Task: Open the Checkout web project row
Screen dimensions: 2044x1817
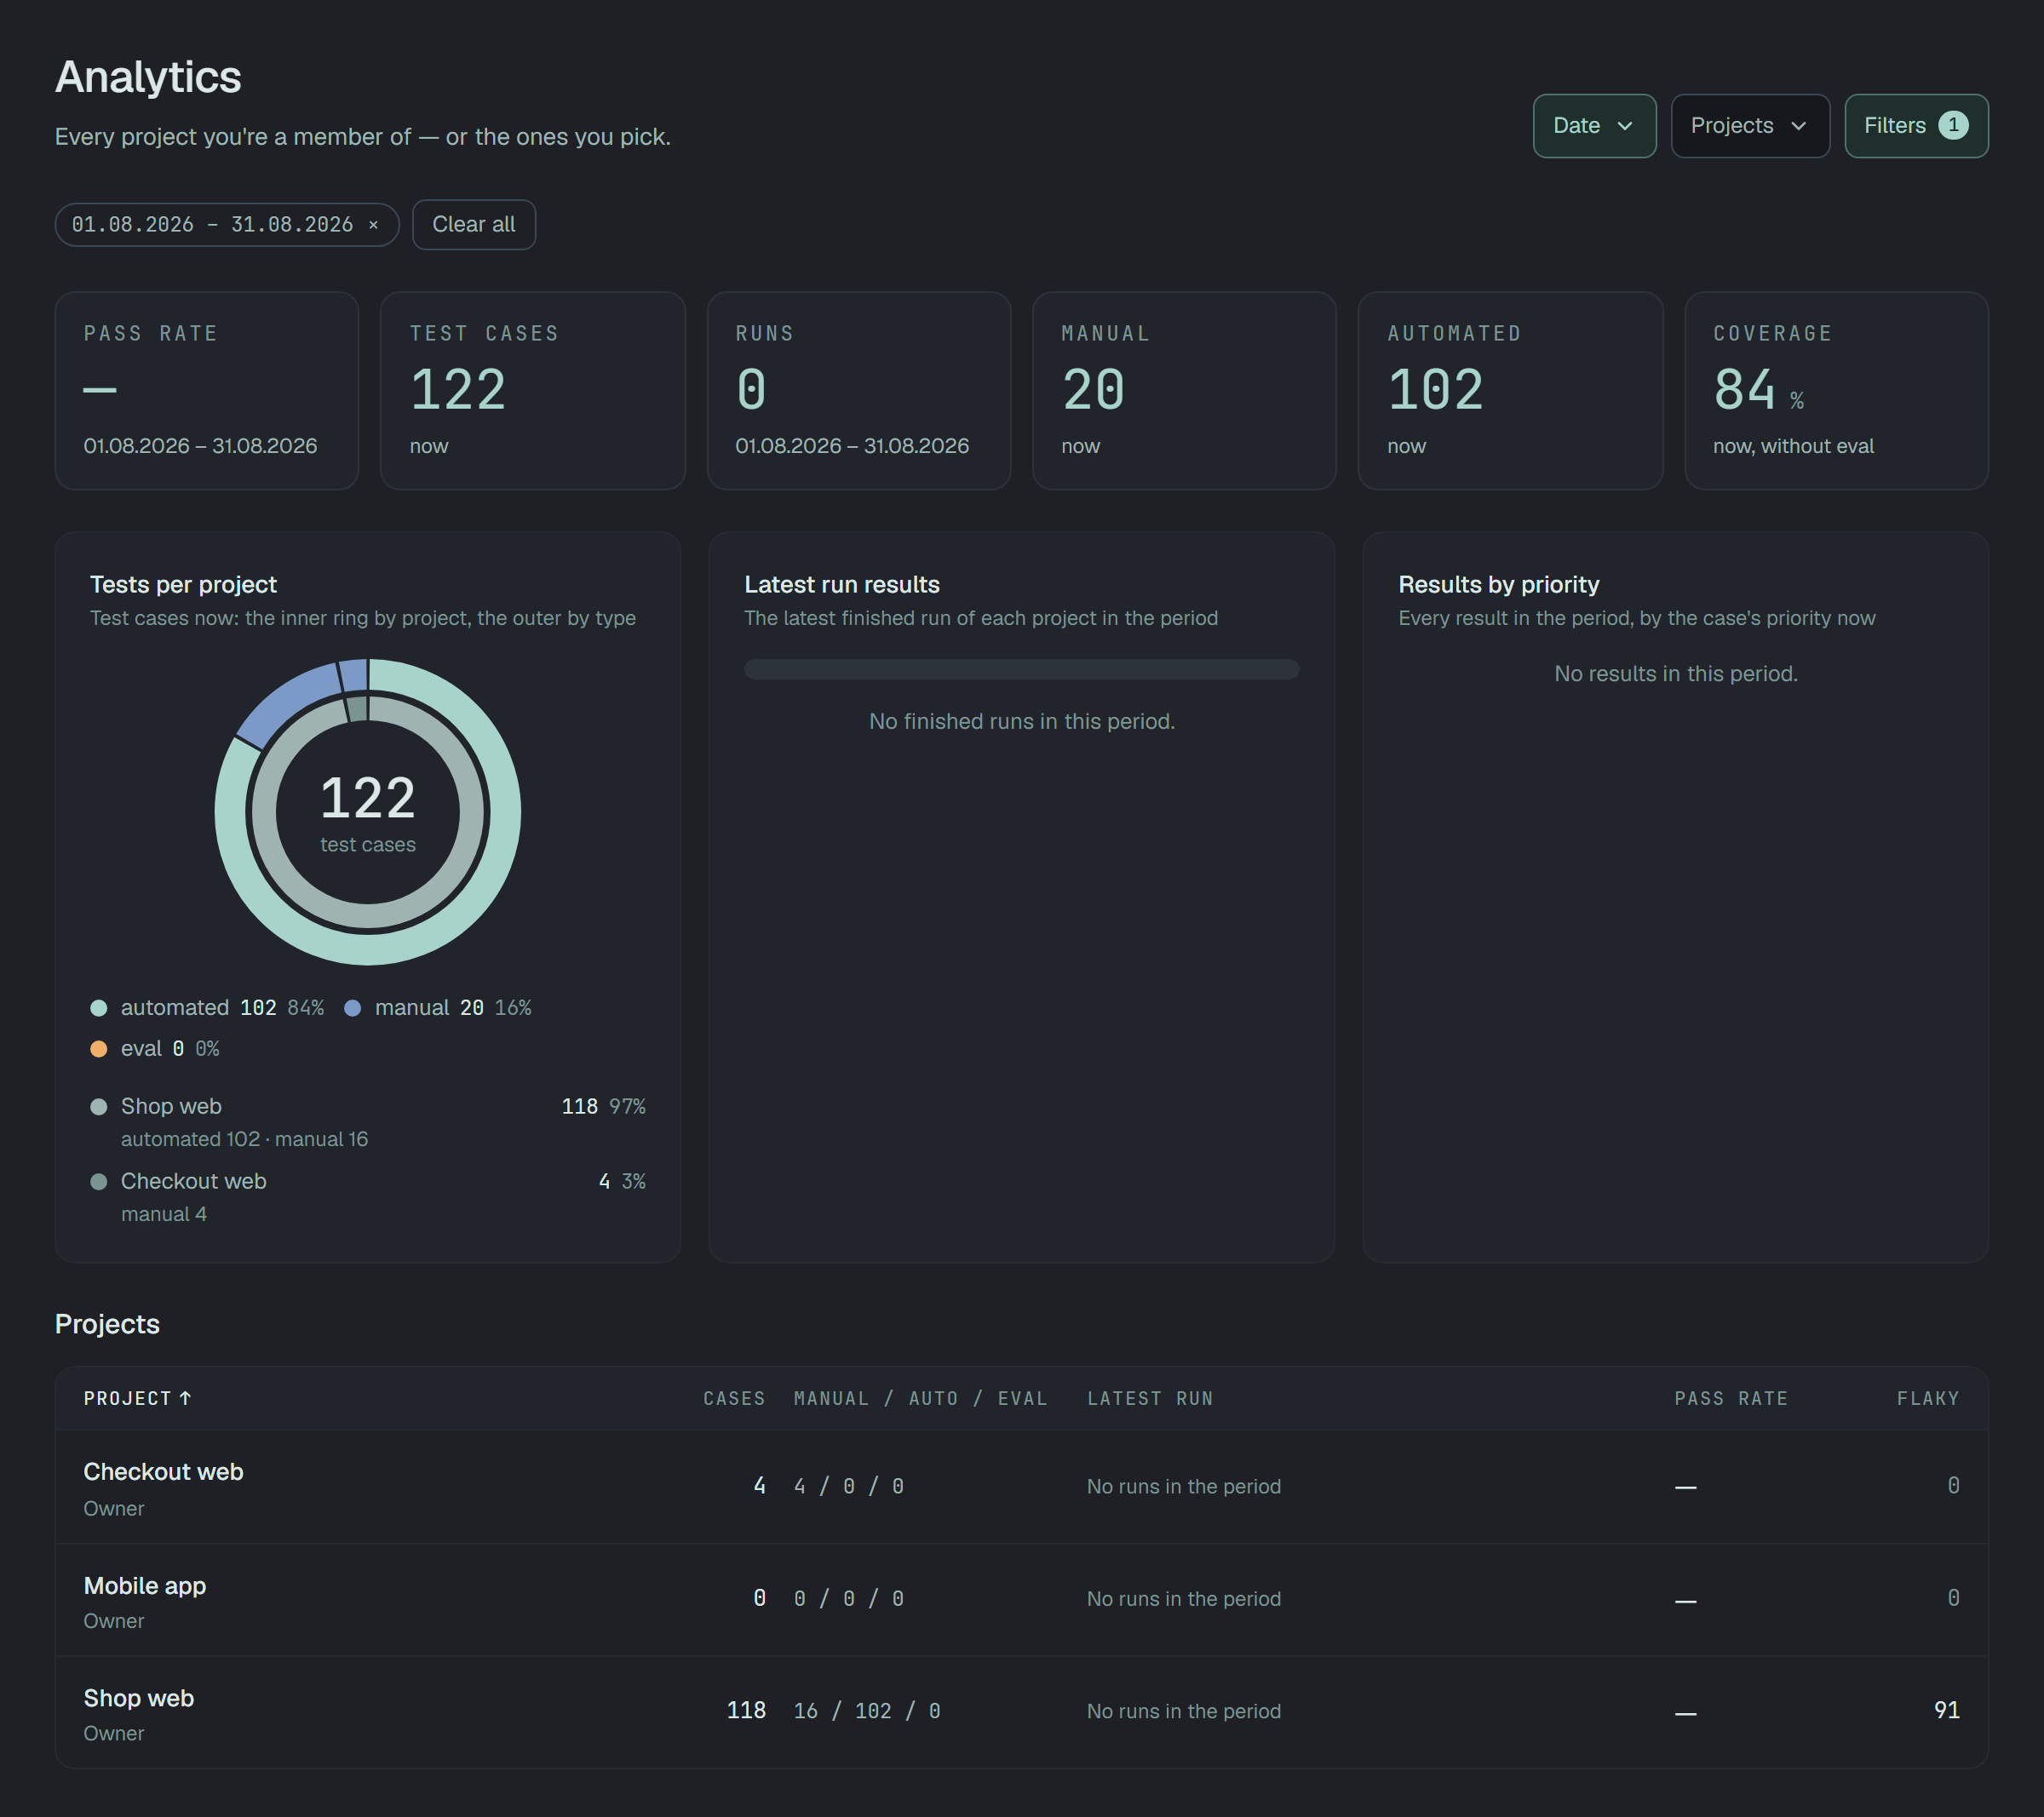Action: (1021, 1487)
